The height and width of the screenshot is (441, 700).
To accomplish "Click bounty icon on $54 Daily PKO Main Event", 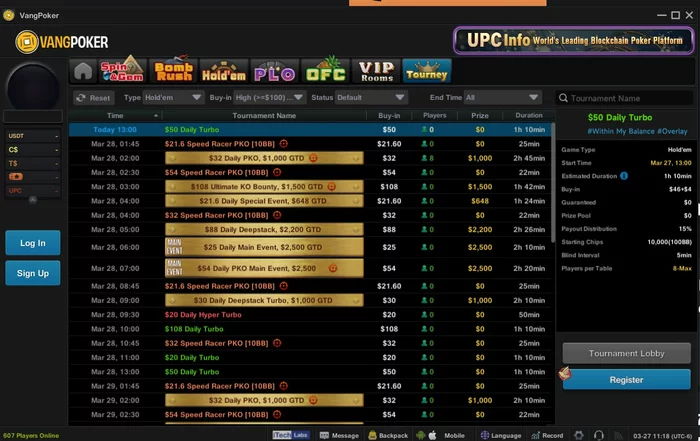I will click(333, 268).
